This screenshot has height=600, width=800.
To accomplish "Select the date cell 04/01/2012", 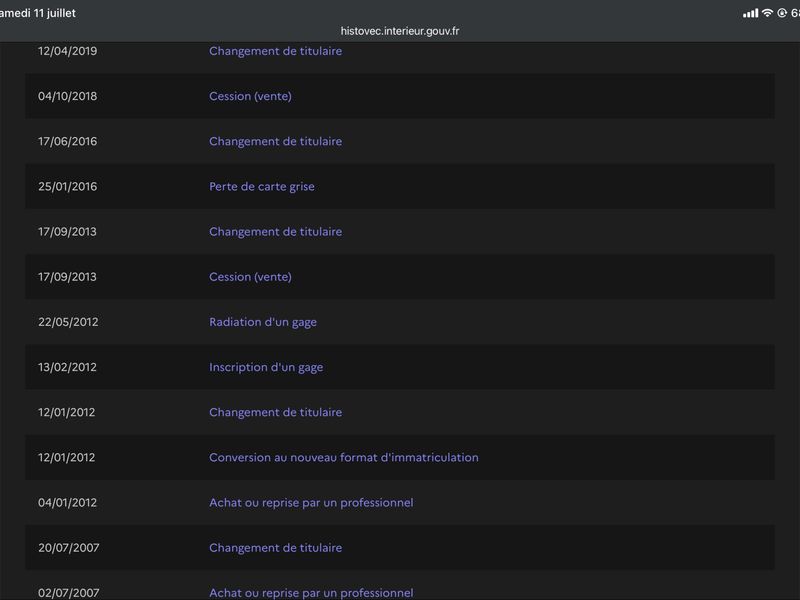I will (x=67, y=503).
